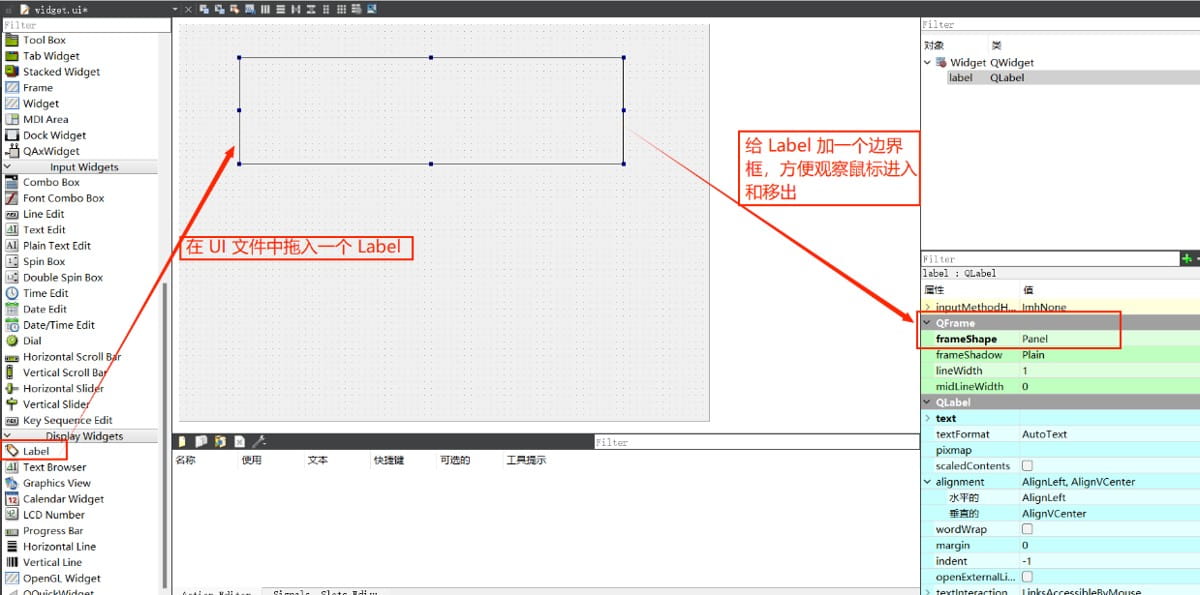Select the LCD Number widget
The image size is (1200, 595).
(x=54, y=514)
